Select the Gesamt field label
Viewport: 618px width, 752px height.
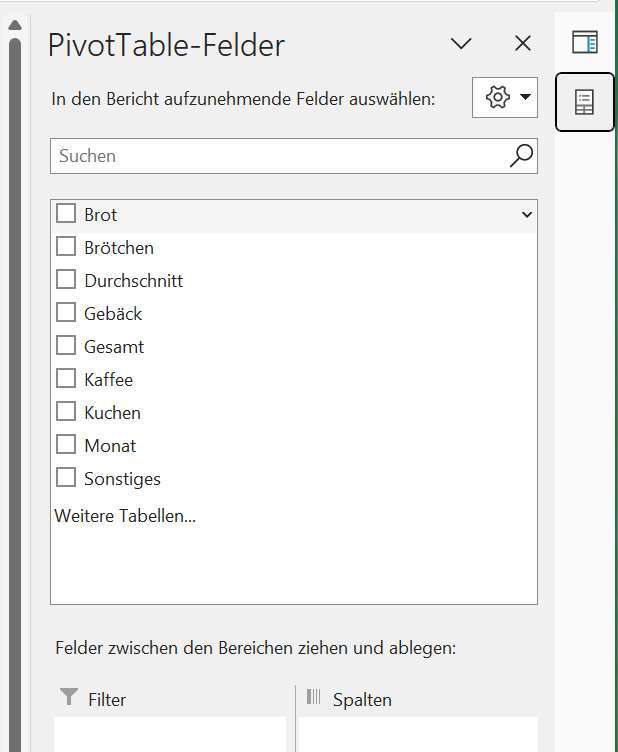pyautogui.click(x=114, y=347)
